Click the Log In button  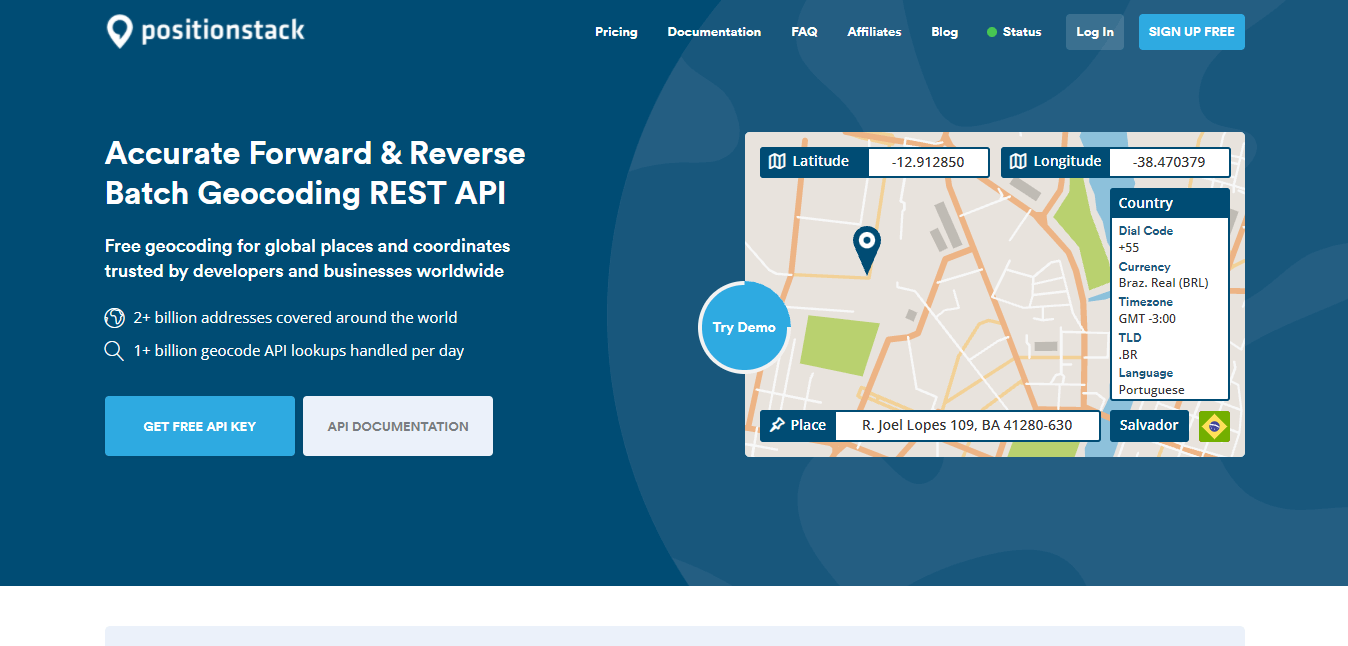coord(1095,32)
